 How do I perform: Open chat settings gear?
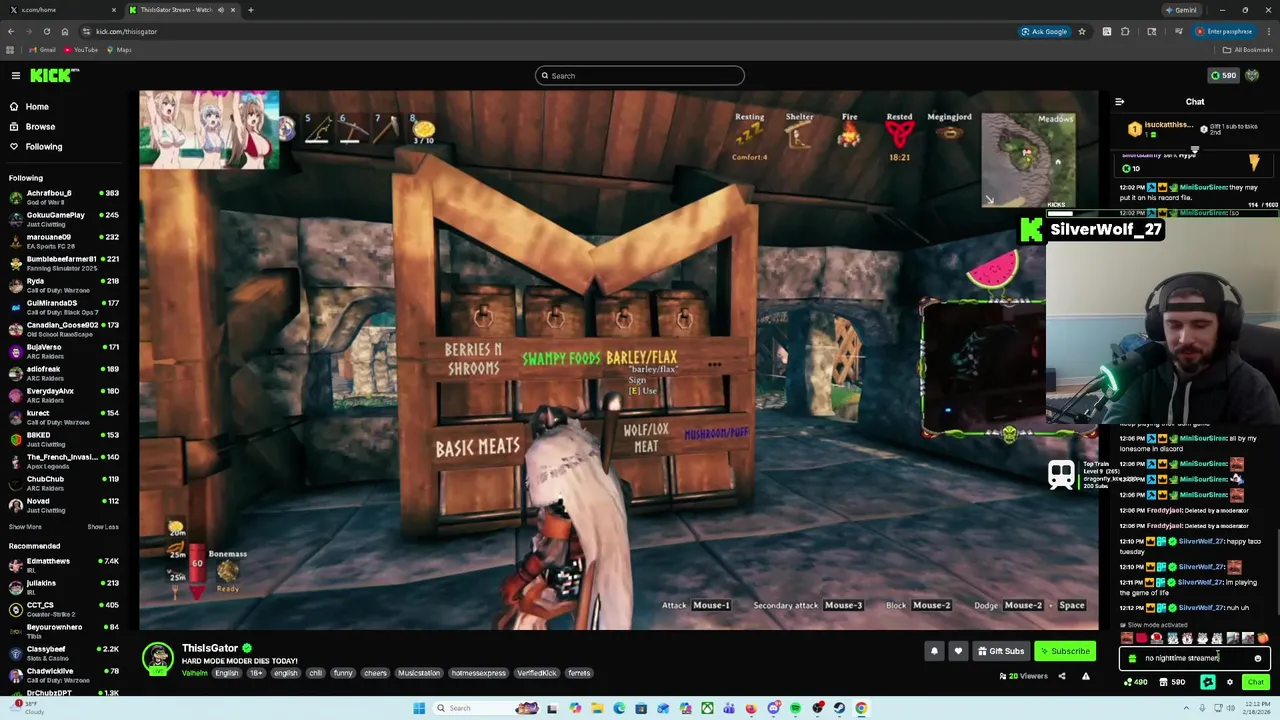pyautogui.click(x=1230, y=682)
